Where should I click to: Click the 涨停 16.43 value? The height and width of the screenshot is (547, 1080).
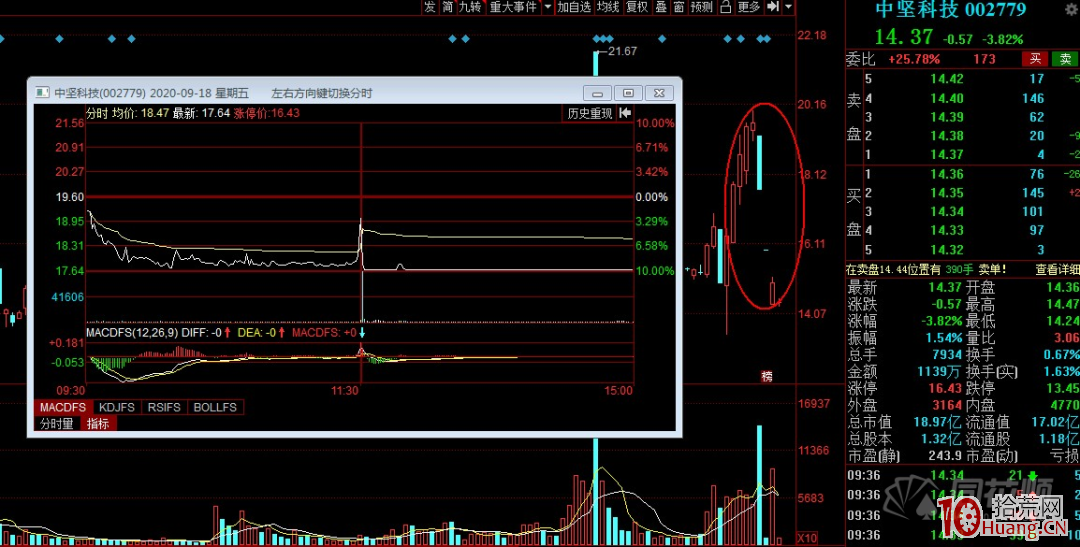[945, 388]
